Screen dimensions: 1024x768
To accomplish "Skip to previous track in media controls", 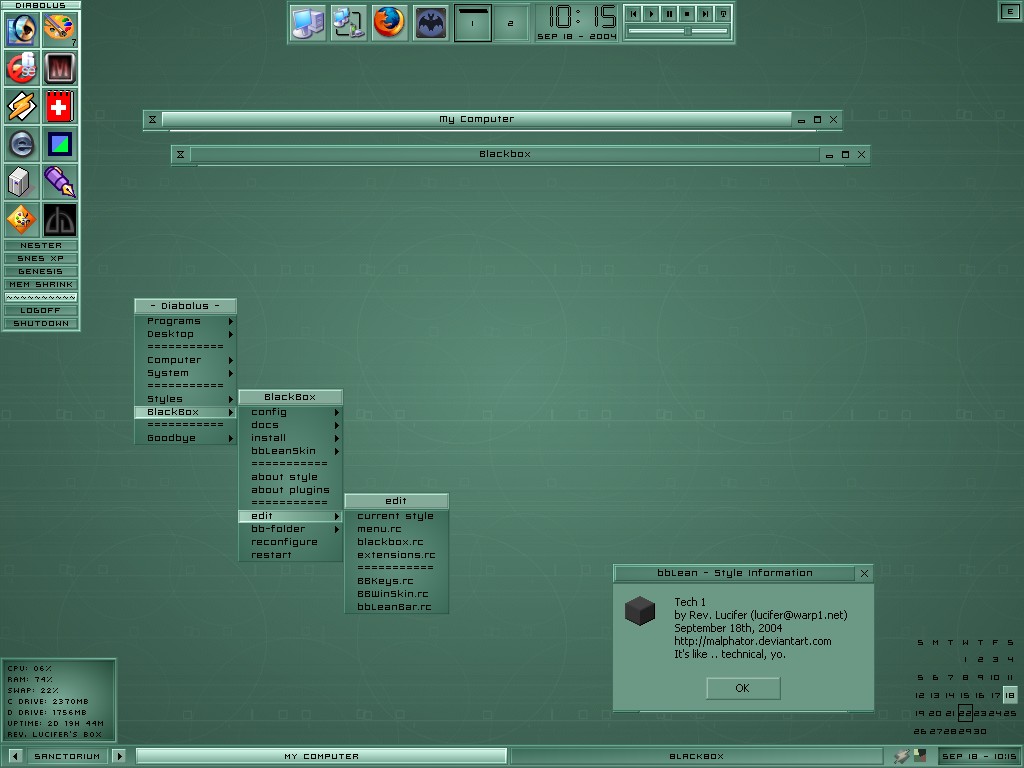I will click(x=633, y=14).
